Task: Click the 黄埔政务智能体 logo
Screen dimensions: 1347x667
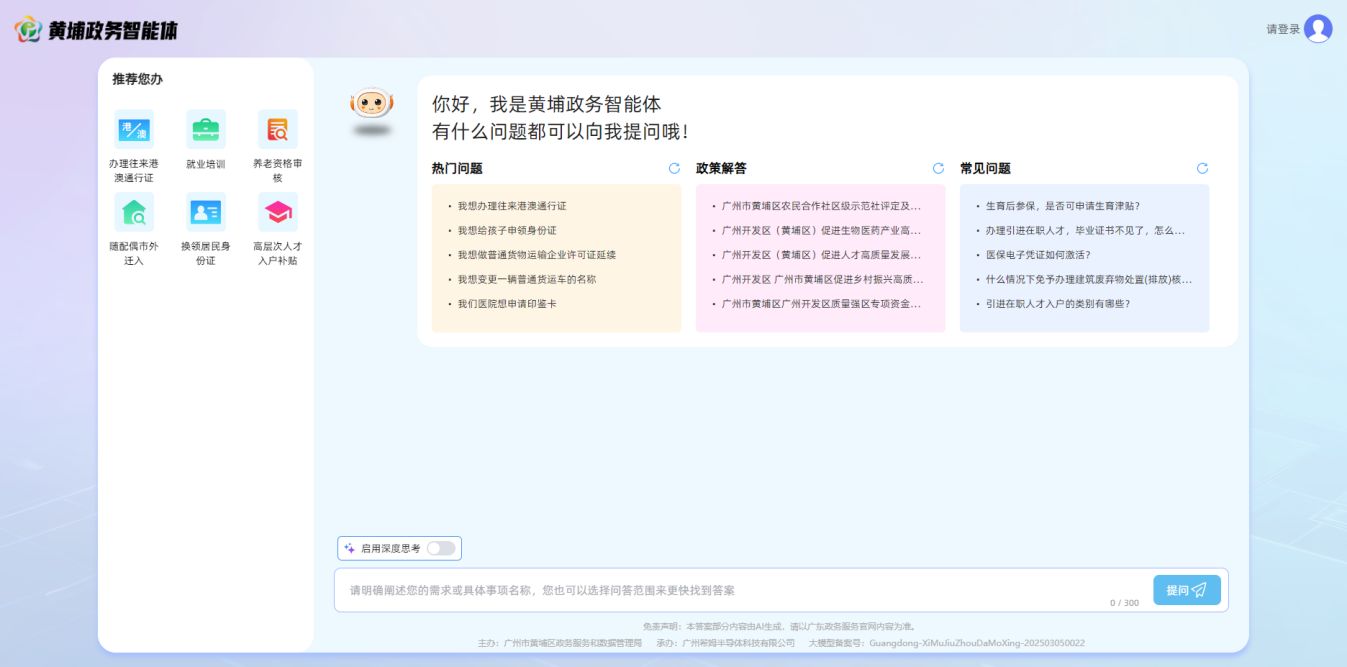Action: pyautogui.click(x=96, y=30)
